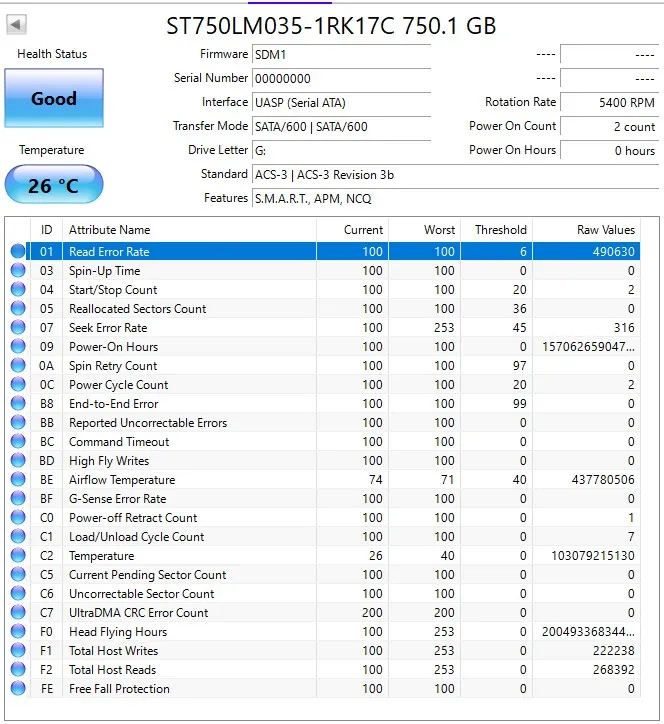Image resolution: width=664 pixels, height=724 pixels.
Task: Select status icon of Read Error Rate row
Action: 18,251
